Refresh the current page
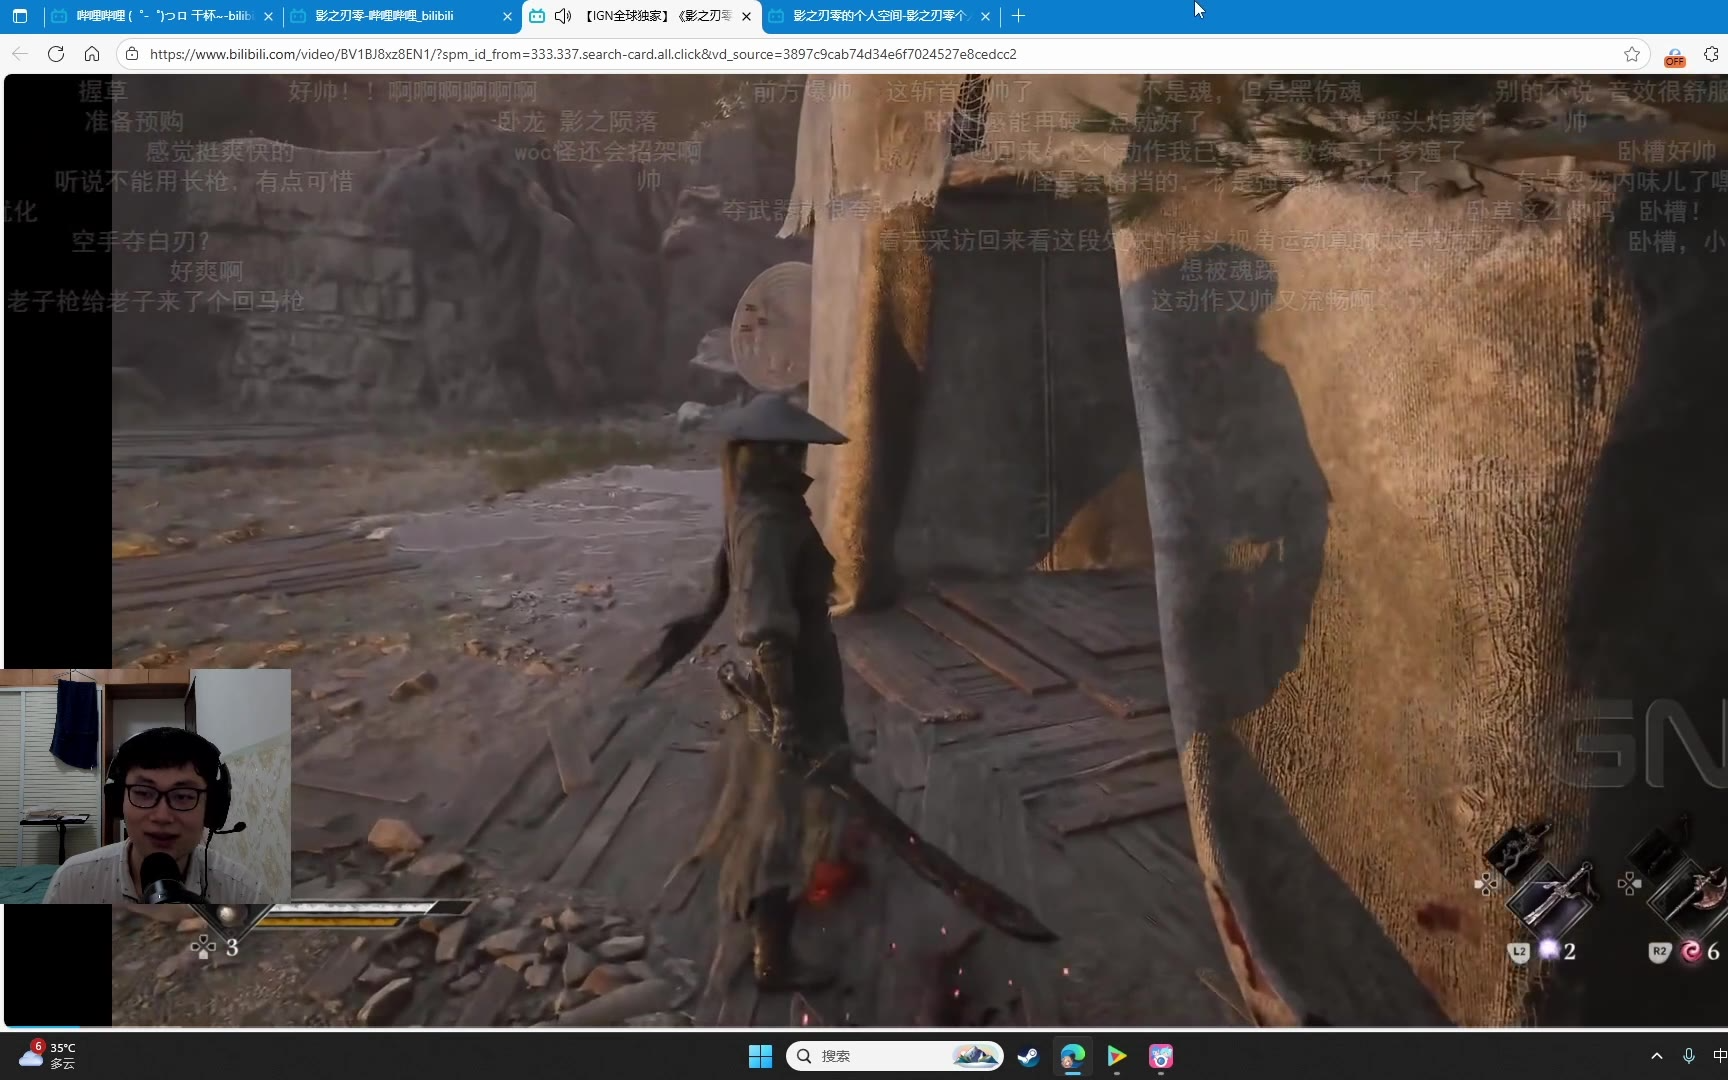The height and width of the screenshot is (1080, 1728). click(56, 54)
